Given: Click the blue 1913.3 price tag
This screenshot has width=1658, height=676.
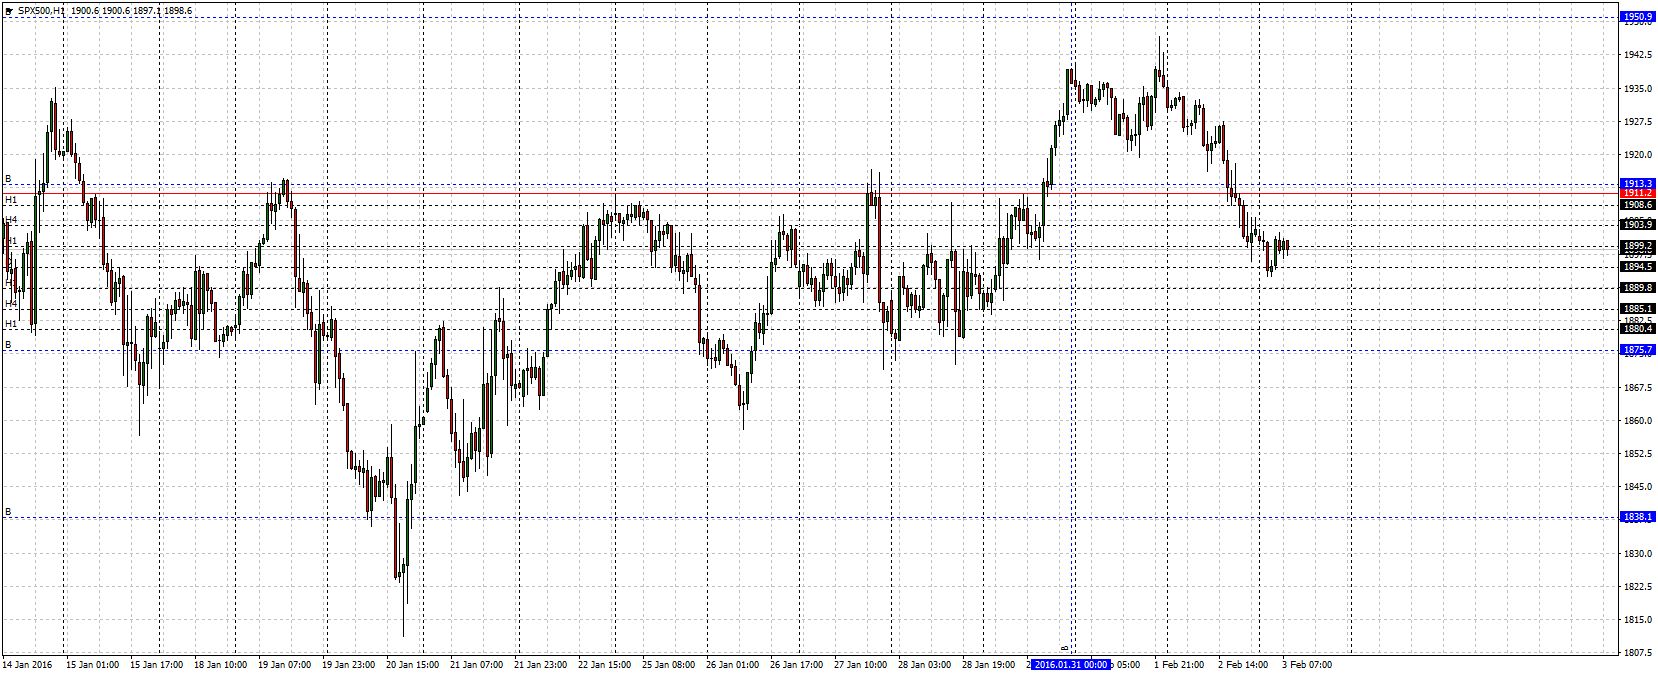Looking at the screenshot, I should [1637, 184].
